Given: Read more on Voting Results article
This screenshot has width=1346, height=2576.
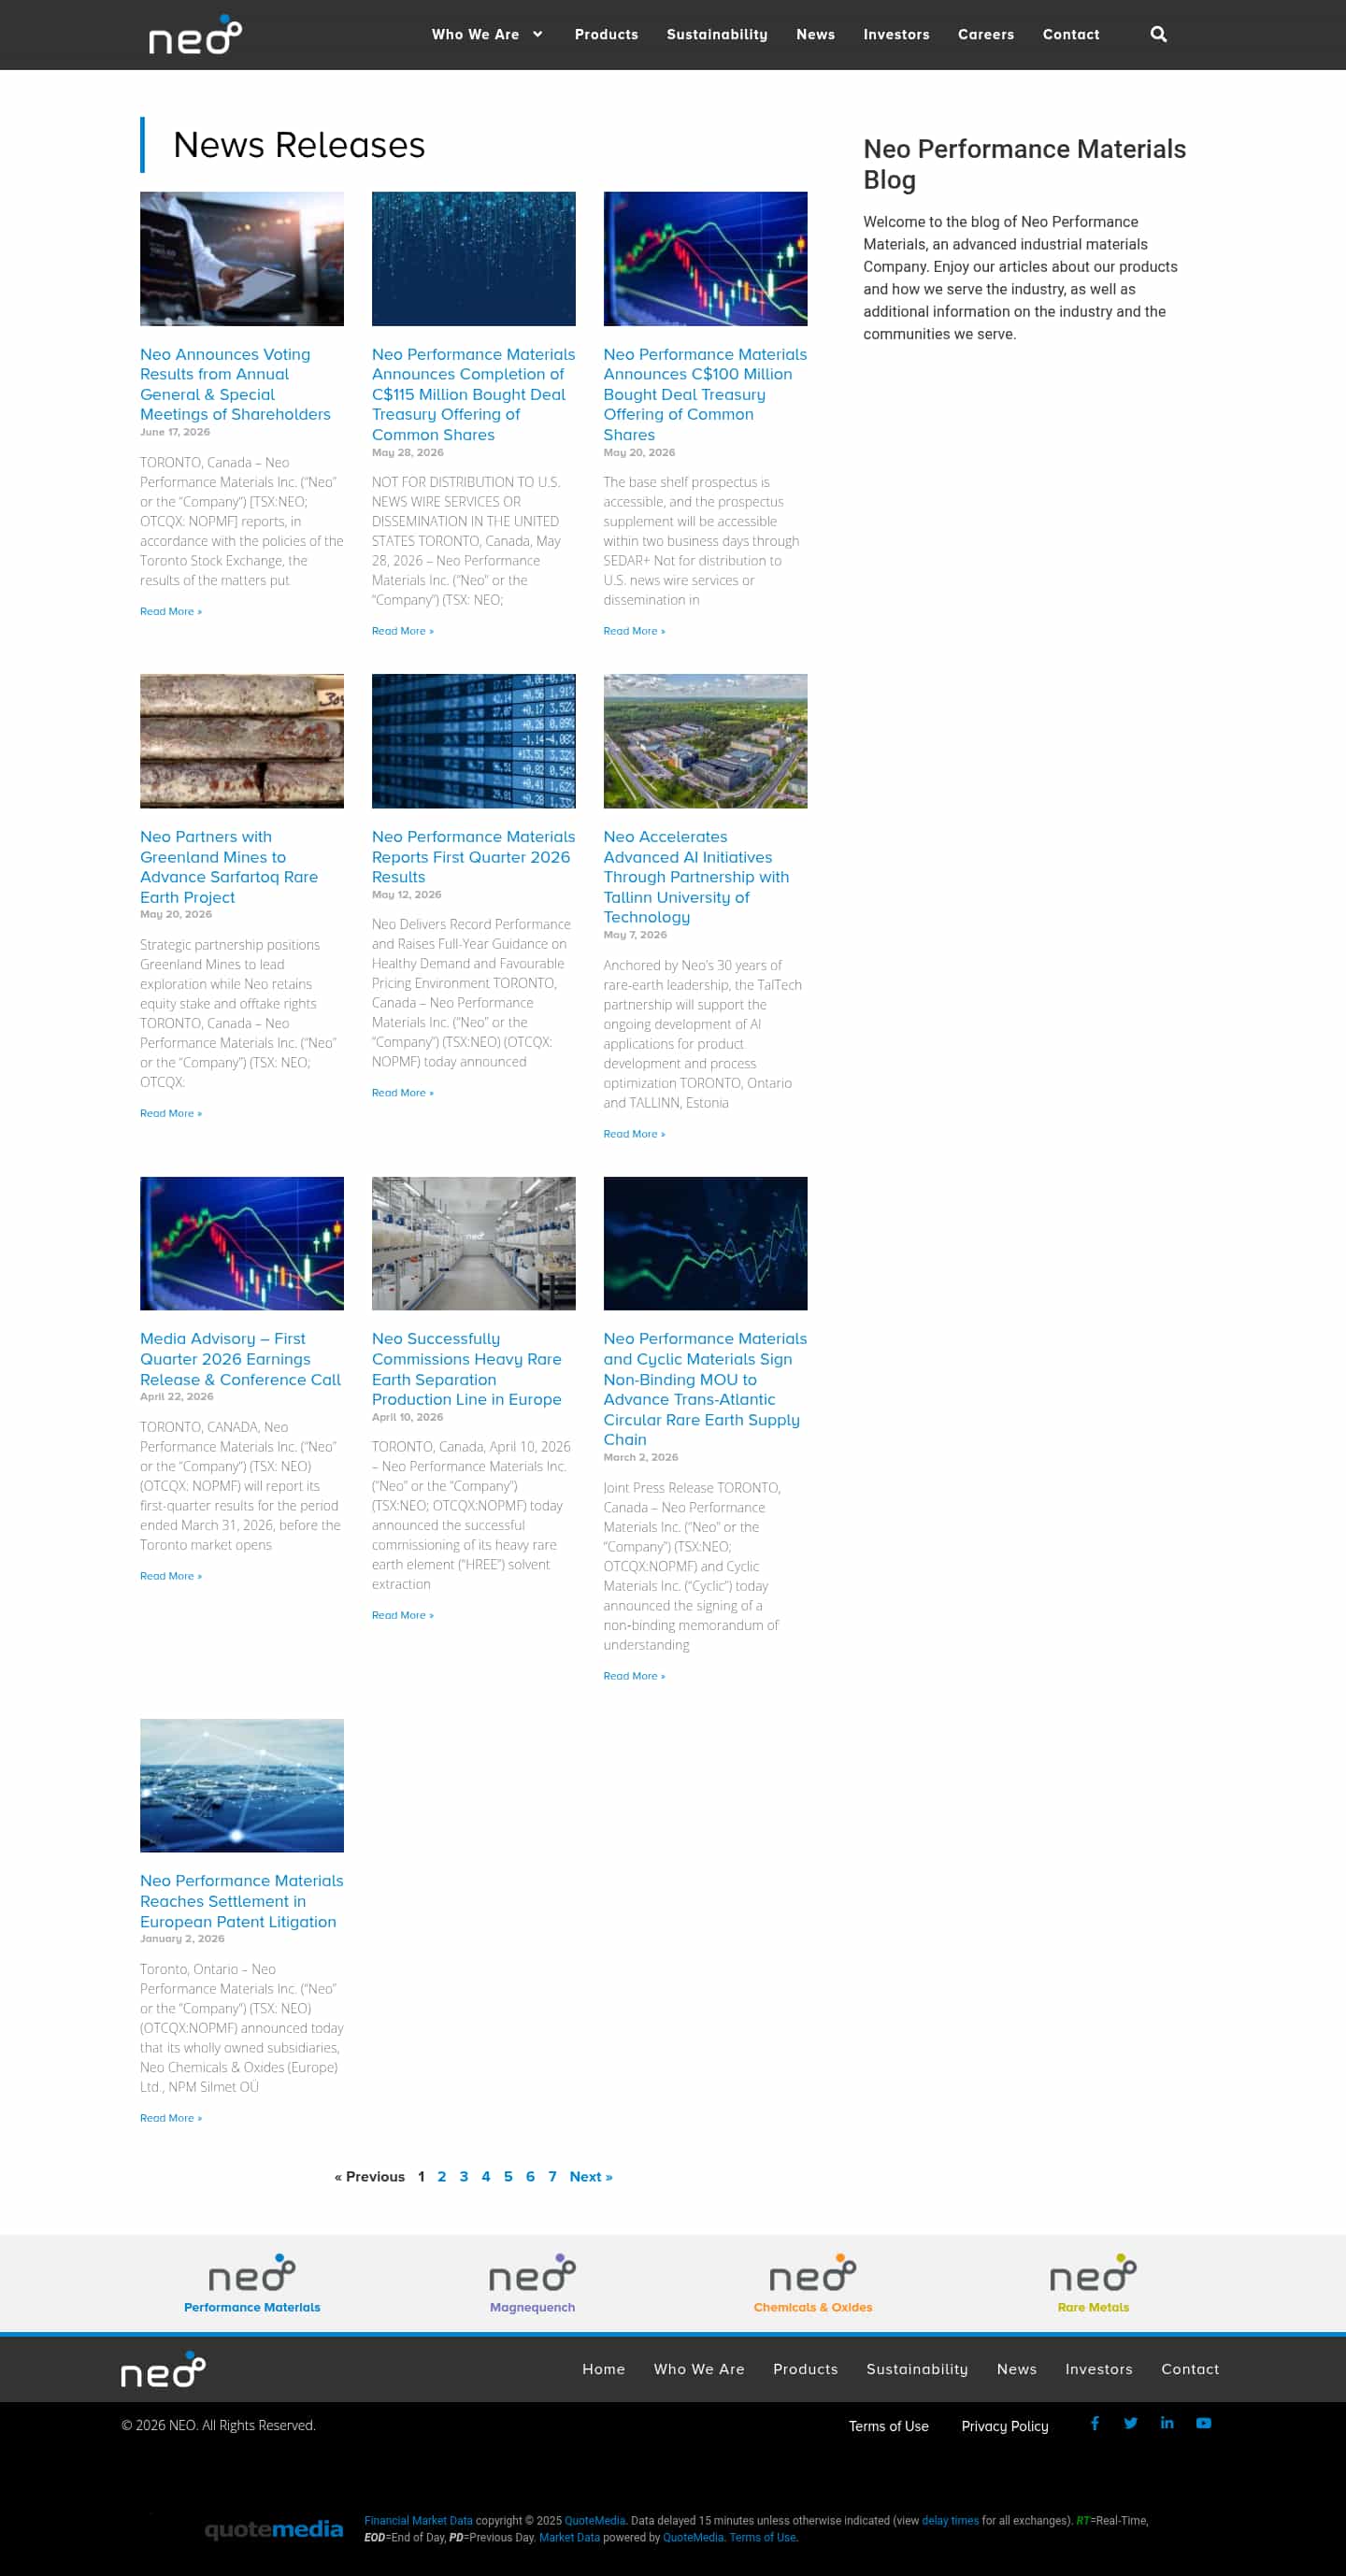Looking at the screenshot, I should coord(171,611).
